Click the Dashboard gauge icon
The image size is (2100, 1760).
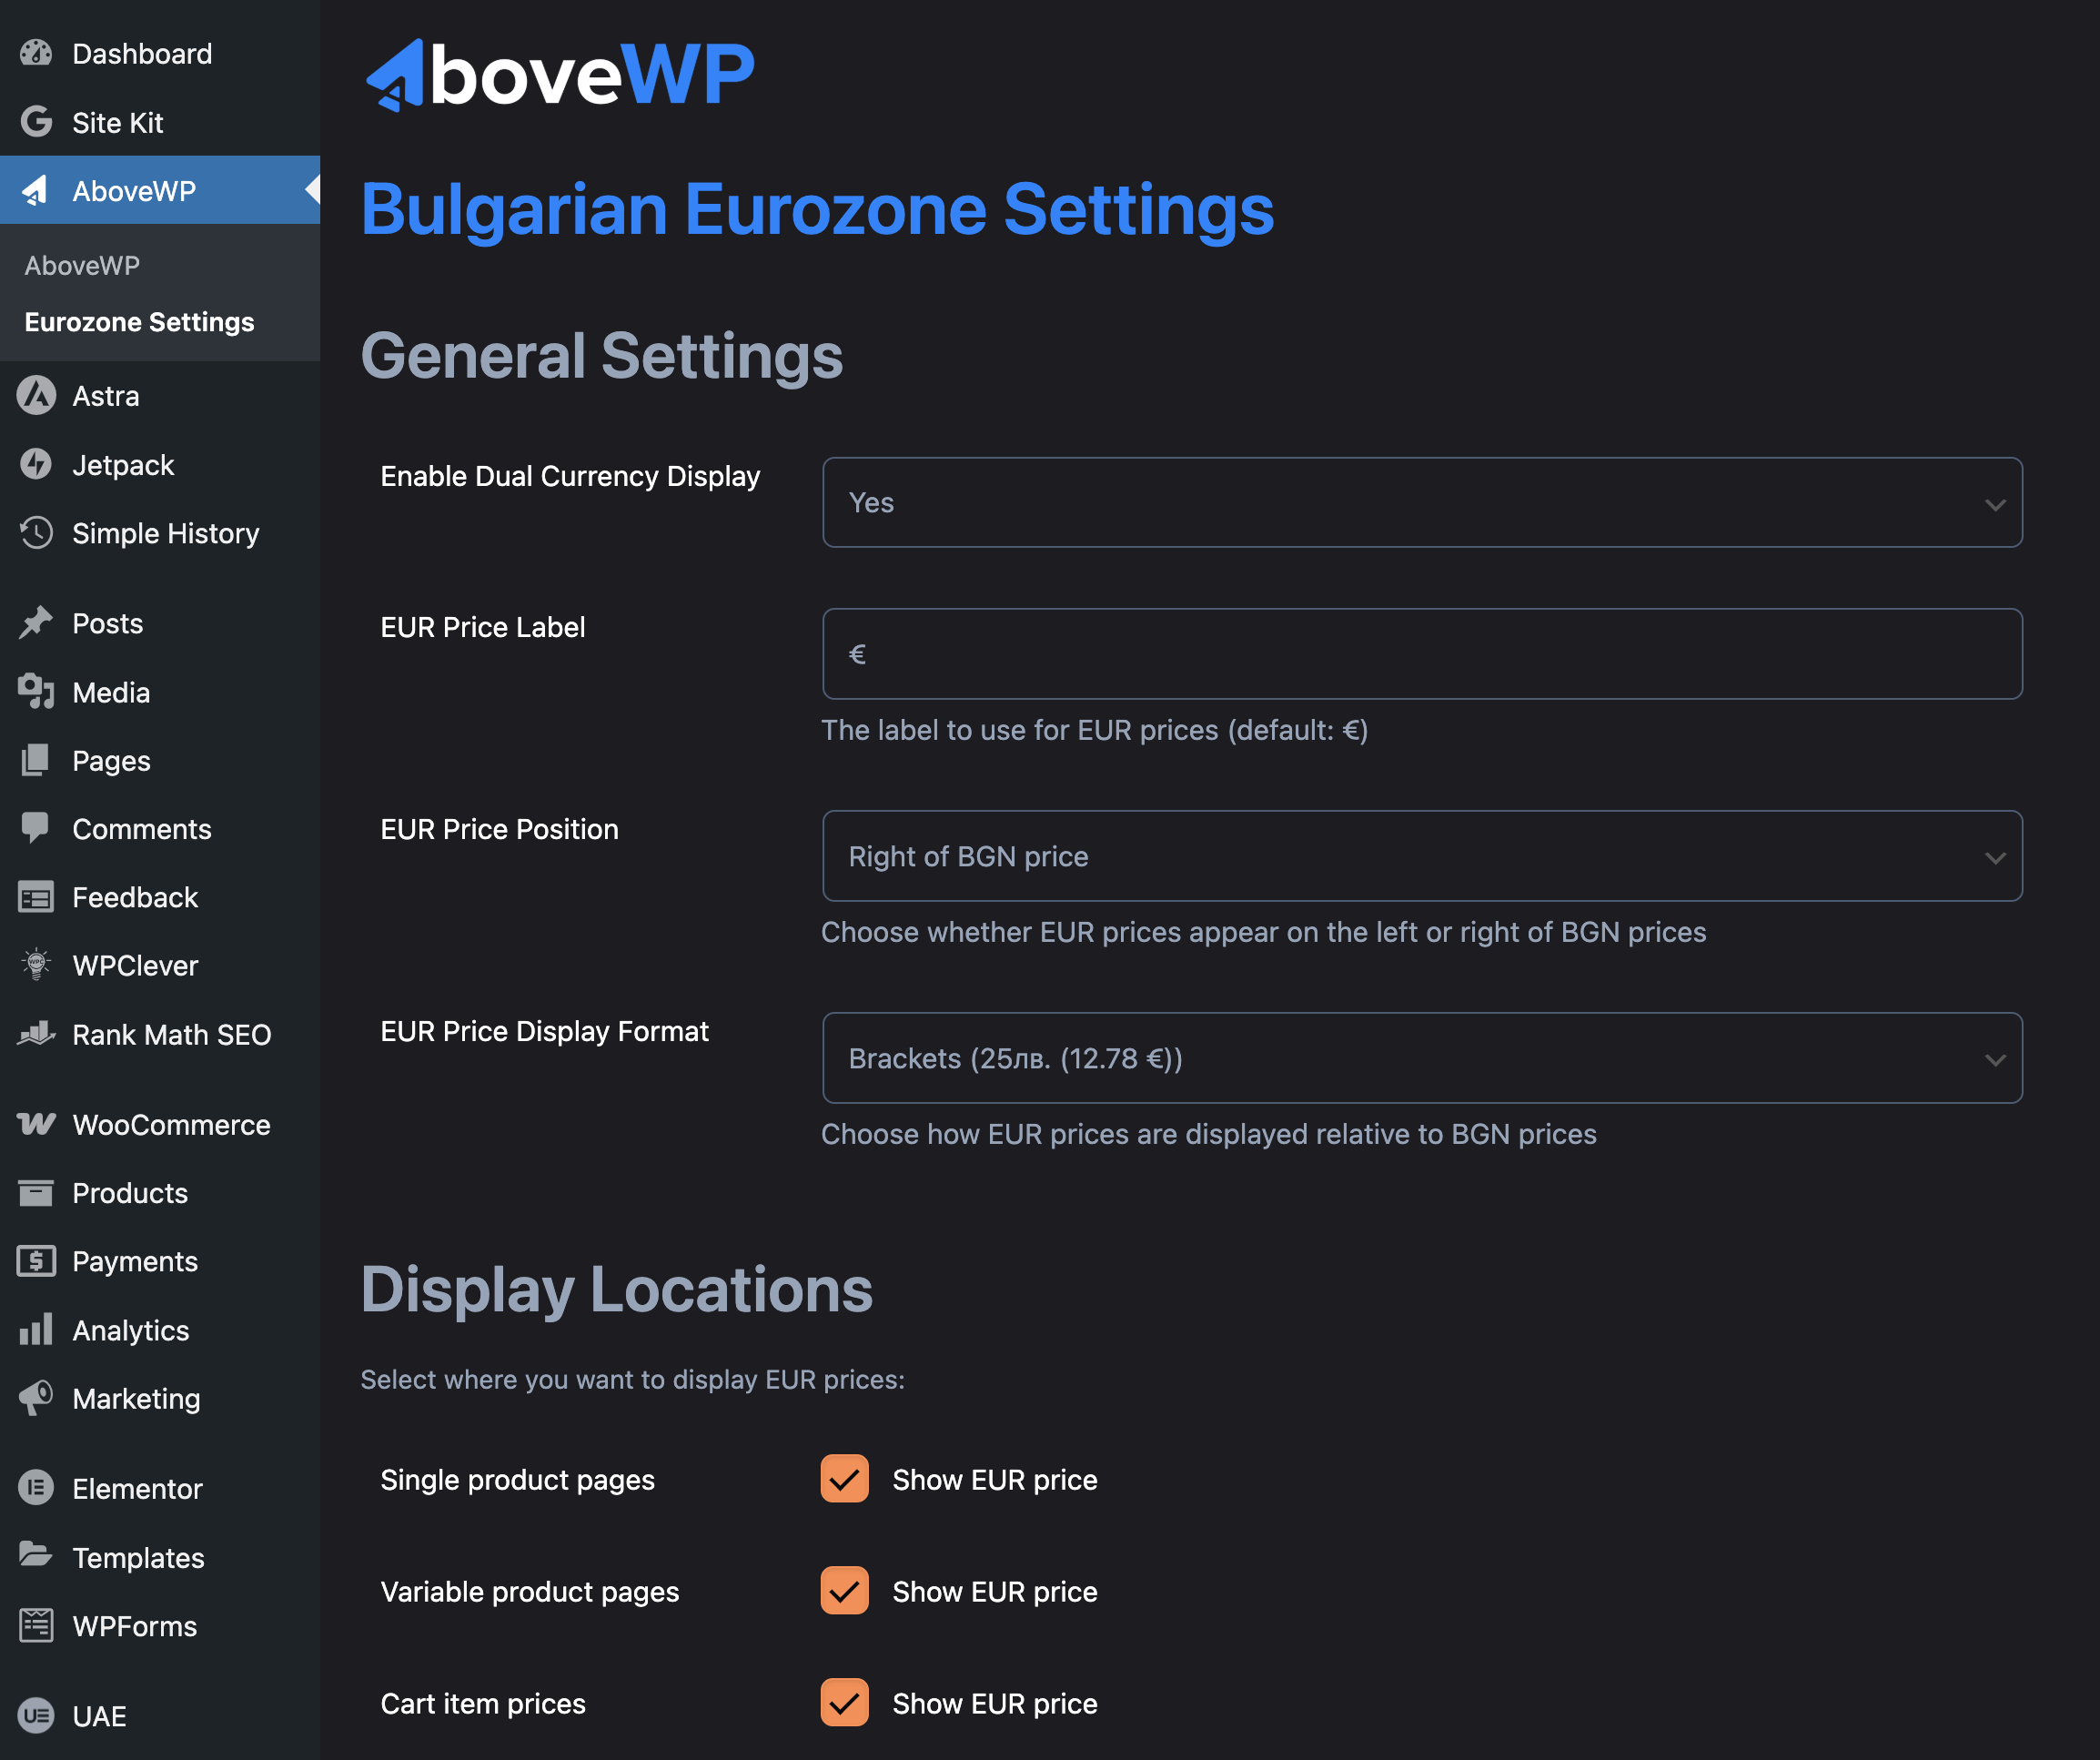pyautogui.click(x=36, y=54)
